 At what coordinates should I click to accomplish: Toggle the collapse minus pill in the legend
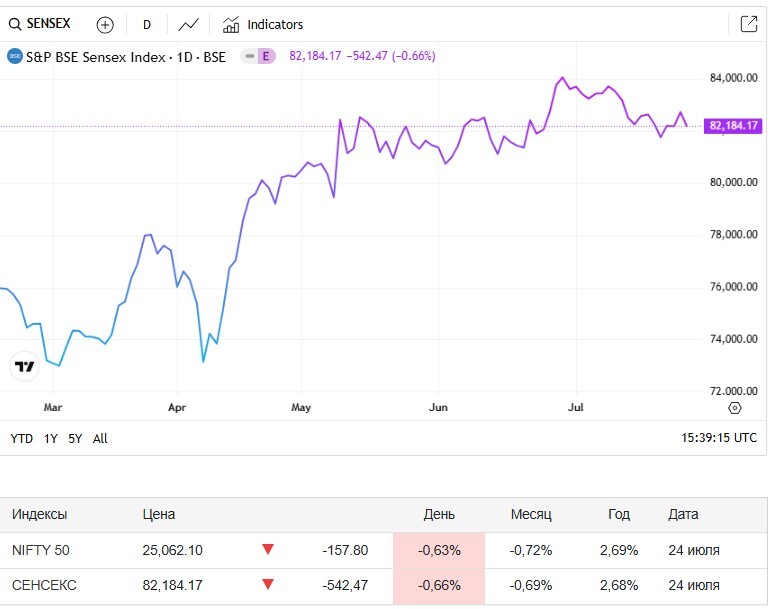(250, 56)
